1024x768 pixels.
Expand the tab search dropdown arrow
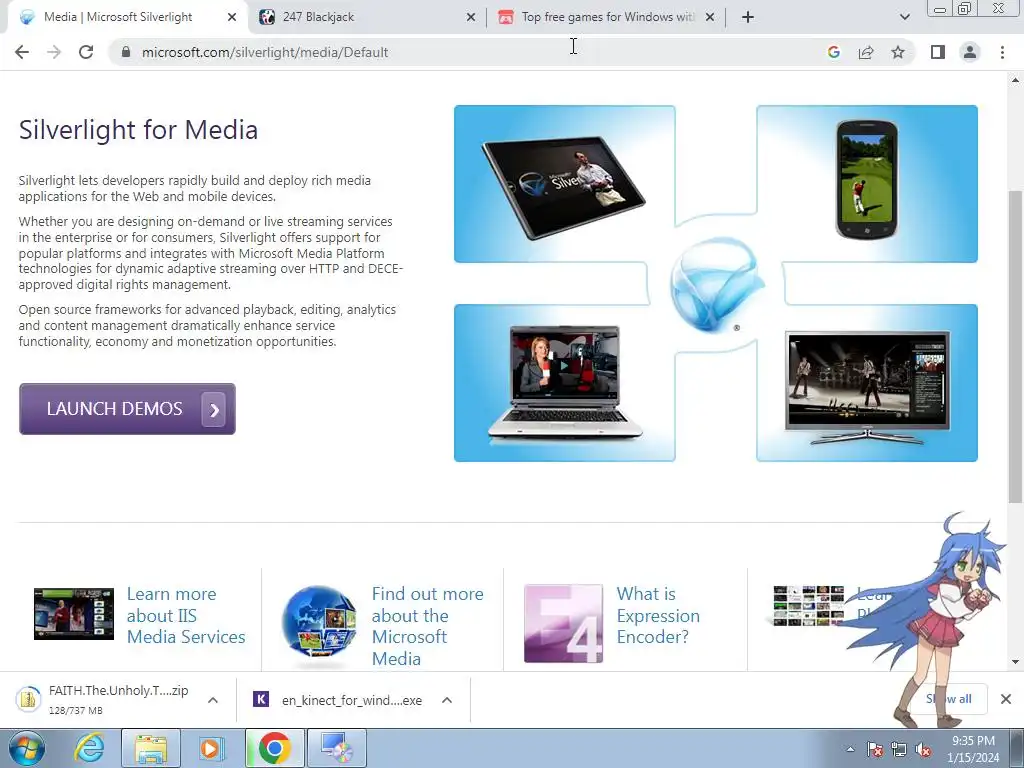pyautogui.click(x=904, y=17)
